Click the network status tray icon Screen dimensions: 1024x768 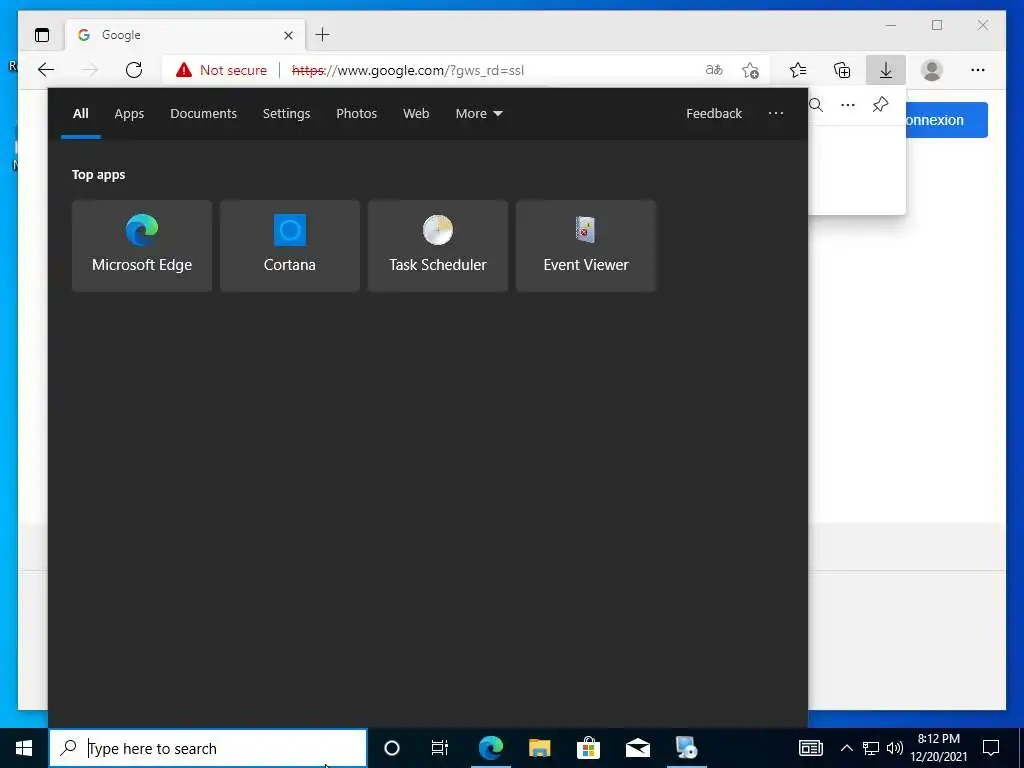871,748
